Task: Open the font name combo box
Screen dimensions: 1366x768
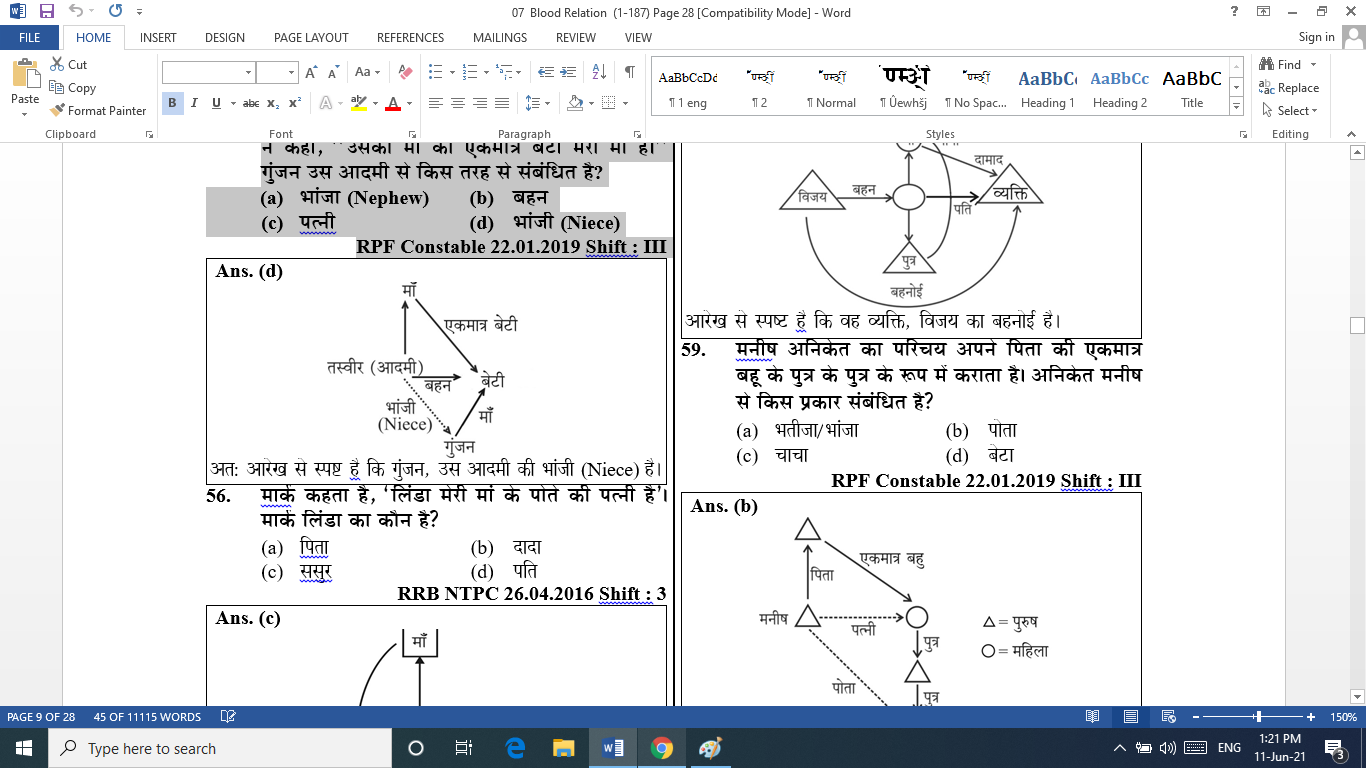Action: (208, 72)
